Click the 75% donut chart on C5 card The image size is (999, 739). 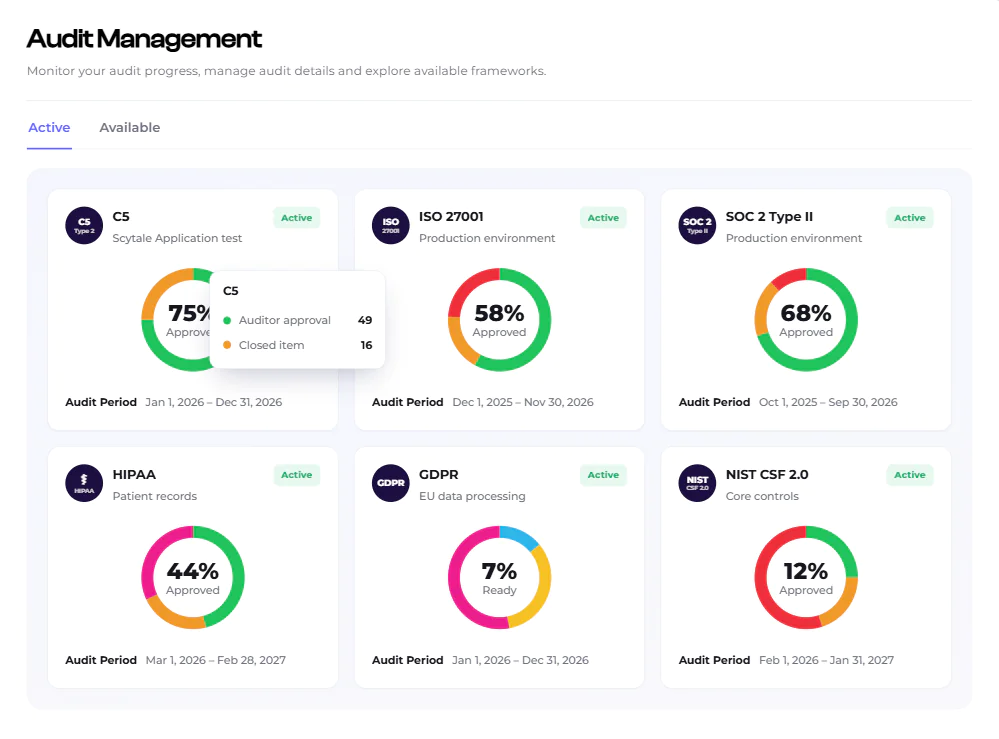pos(175,320)
